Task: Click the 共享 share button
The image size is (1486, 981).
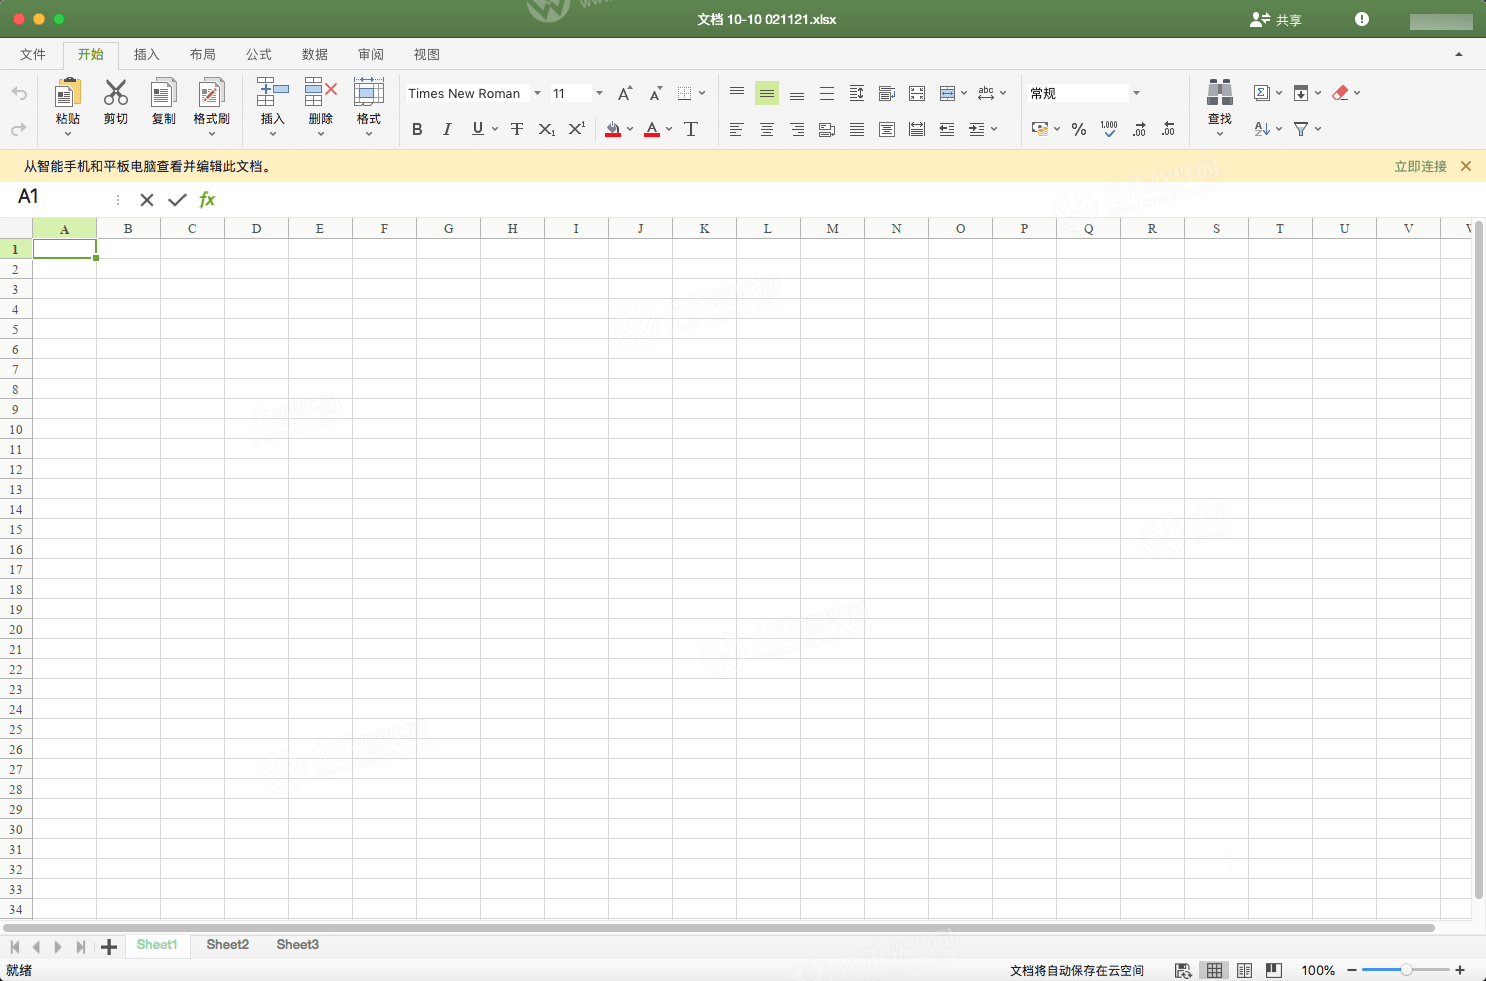Action: point(1276,20)
